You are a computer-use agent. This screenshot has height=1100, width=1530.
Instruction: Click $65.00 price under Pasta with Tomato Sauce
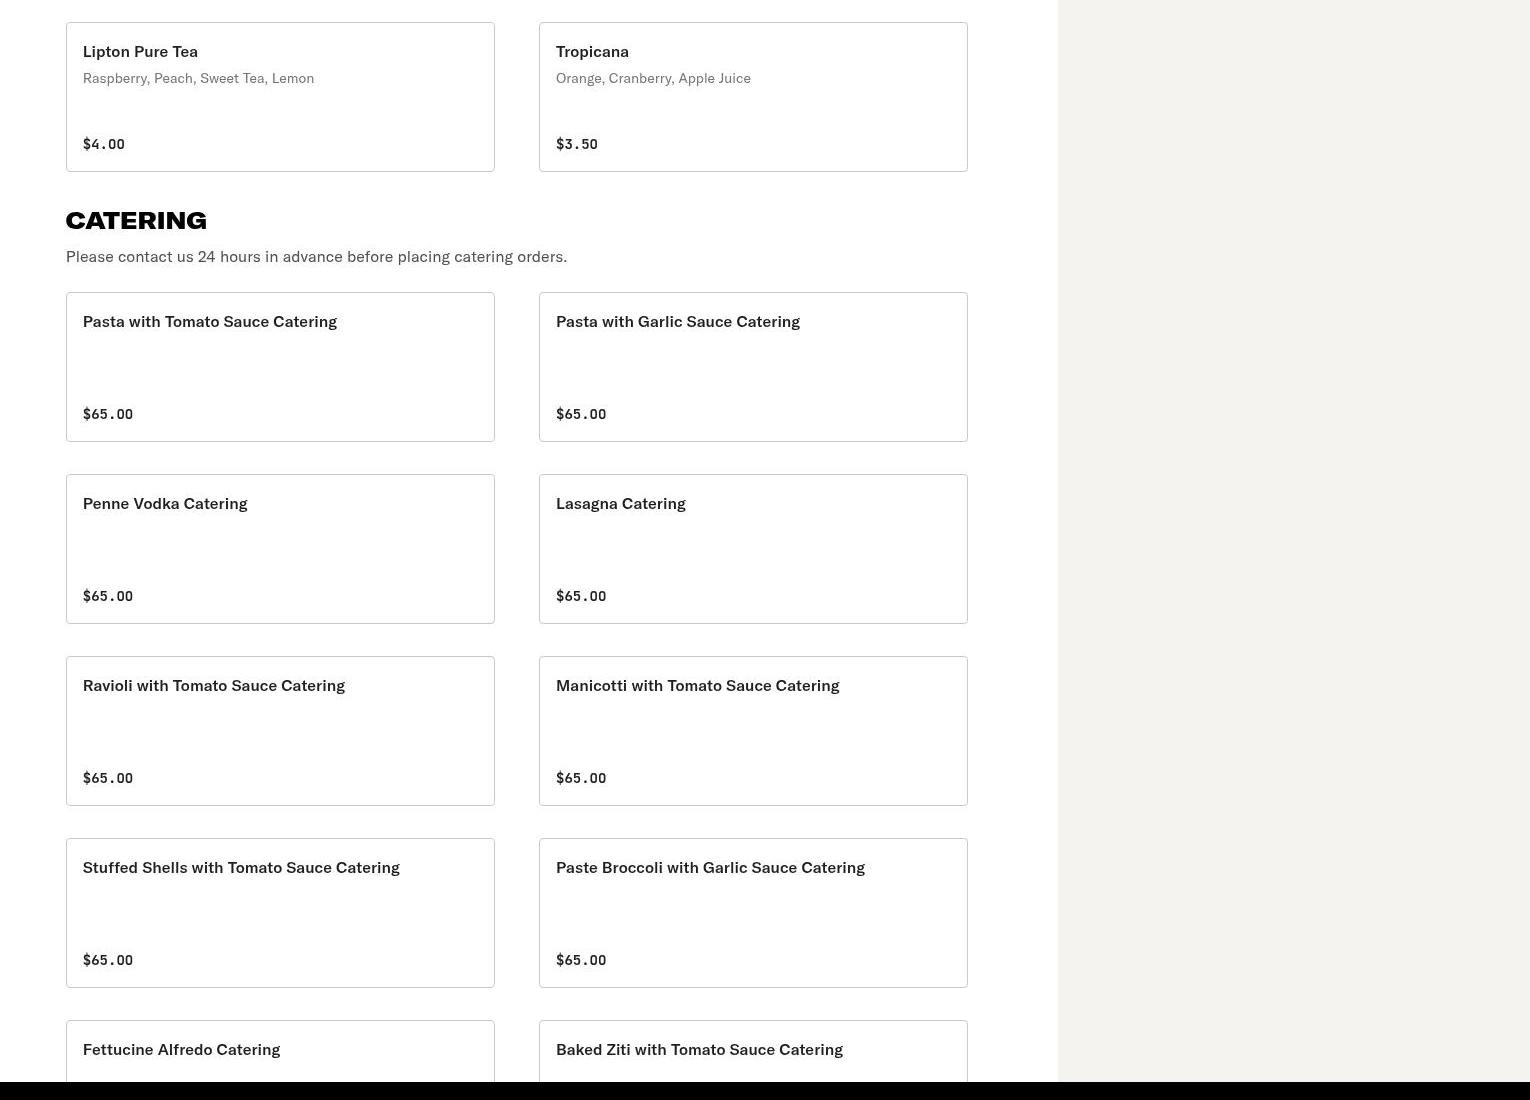point(108,414)
